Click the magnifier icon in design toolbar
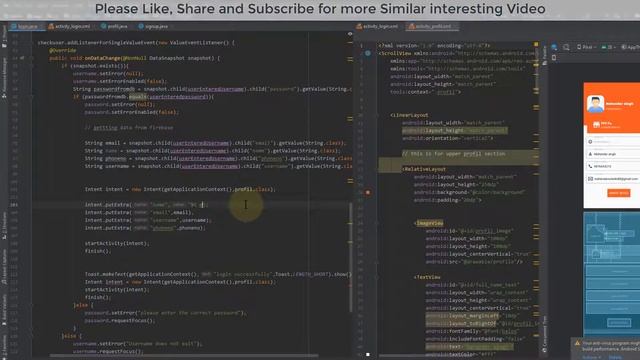This screenshot has width=640, height=360. pos(566,47)
